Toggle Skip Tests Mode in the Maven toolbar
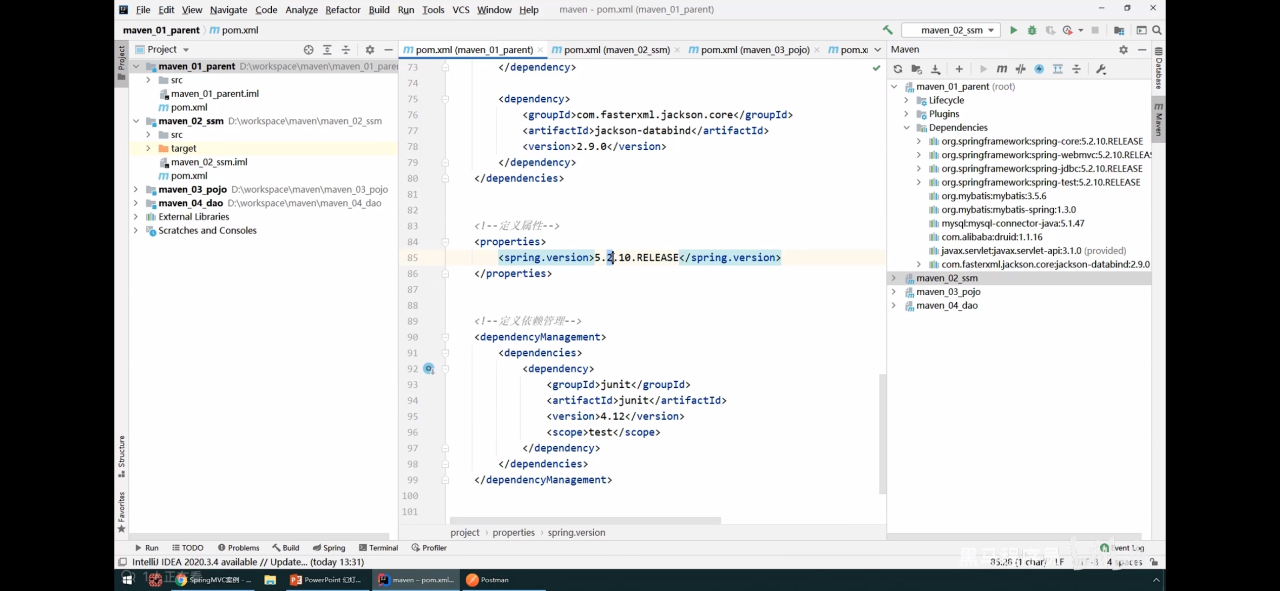 tap(1020, 69)
